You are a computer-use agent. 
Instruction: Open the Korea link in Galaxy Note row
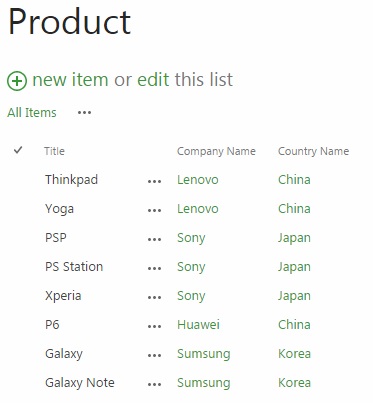[x=294, y=383]
